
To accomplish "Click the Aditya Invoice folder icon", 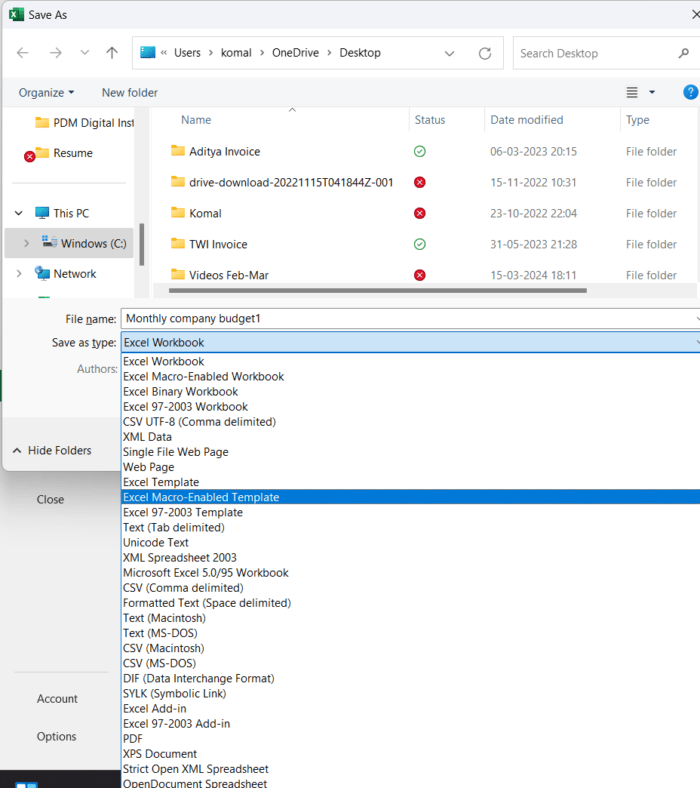I will [178, 151].
